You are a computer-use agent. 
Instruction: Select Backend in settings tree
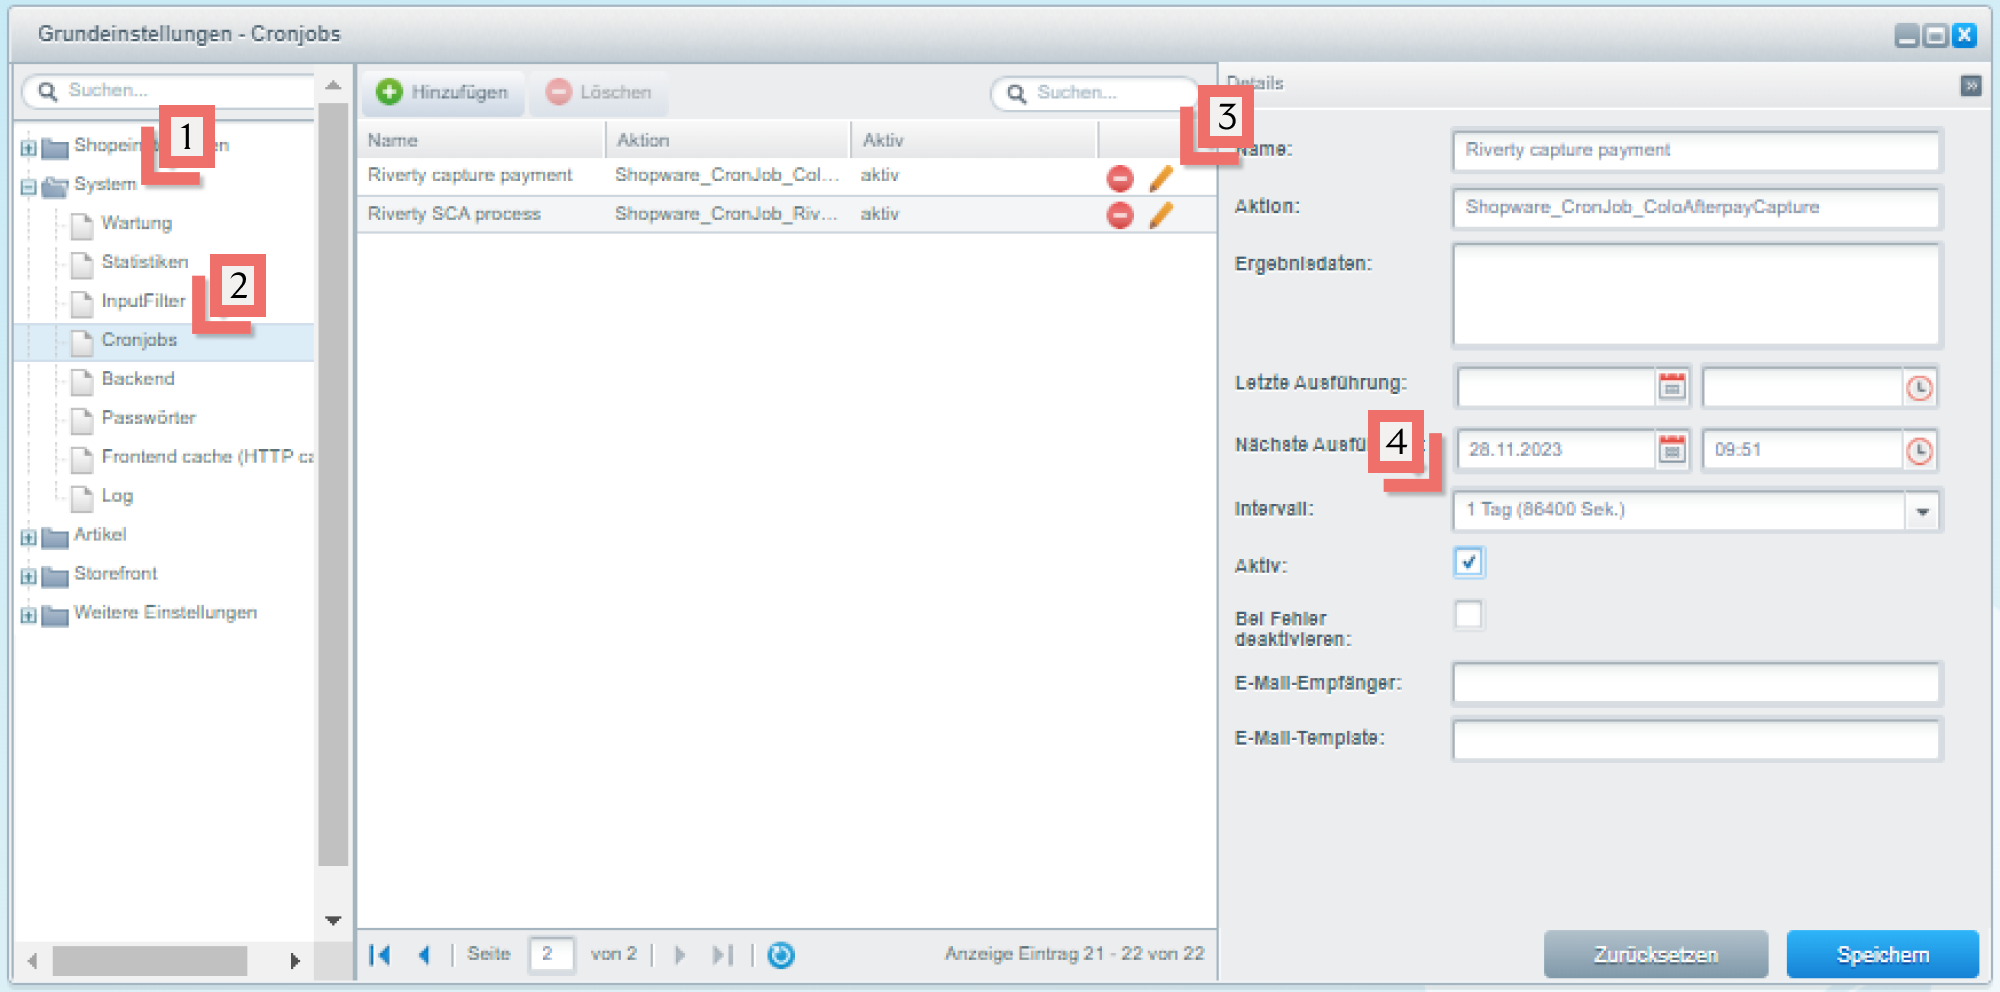click(x=138, y=379)
